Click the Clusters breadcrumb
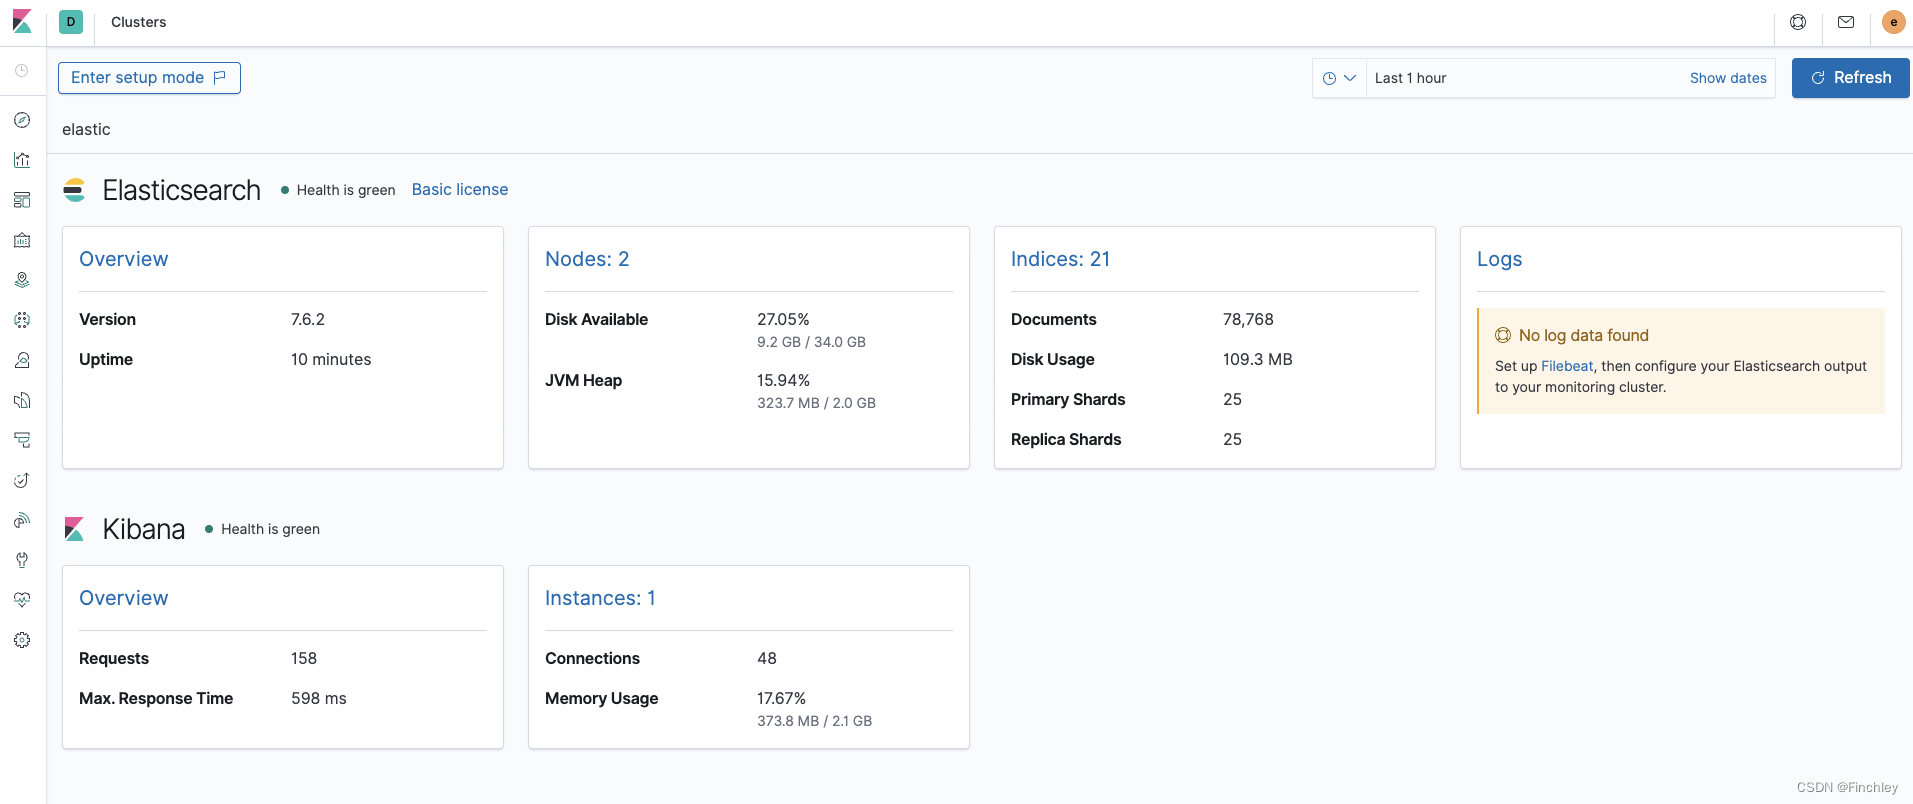1913x804 pixels. [x=139, y=22]
